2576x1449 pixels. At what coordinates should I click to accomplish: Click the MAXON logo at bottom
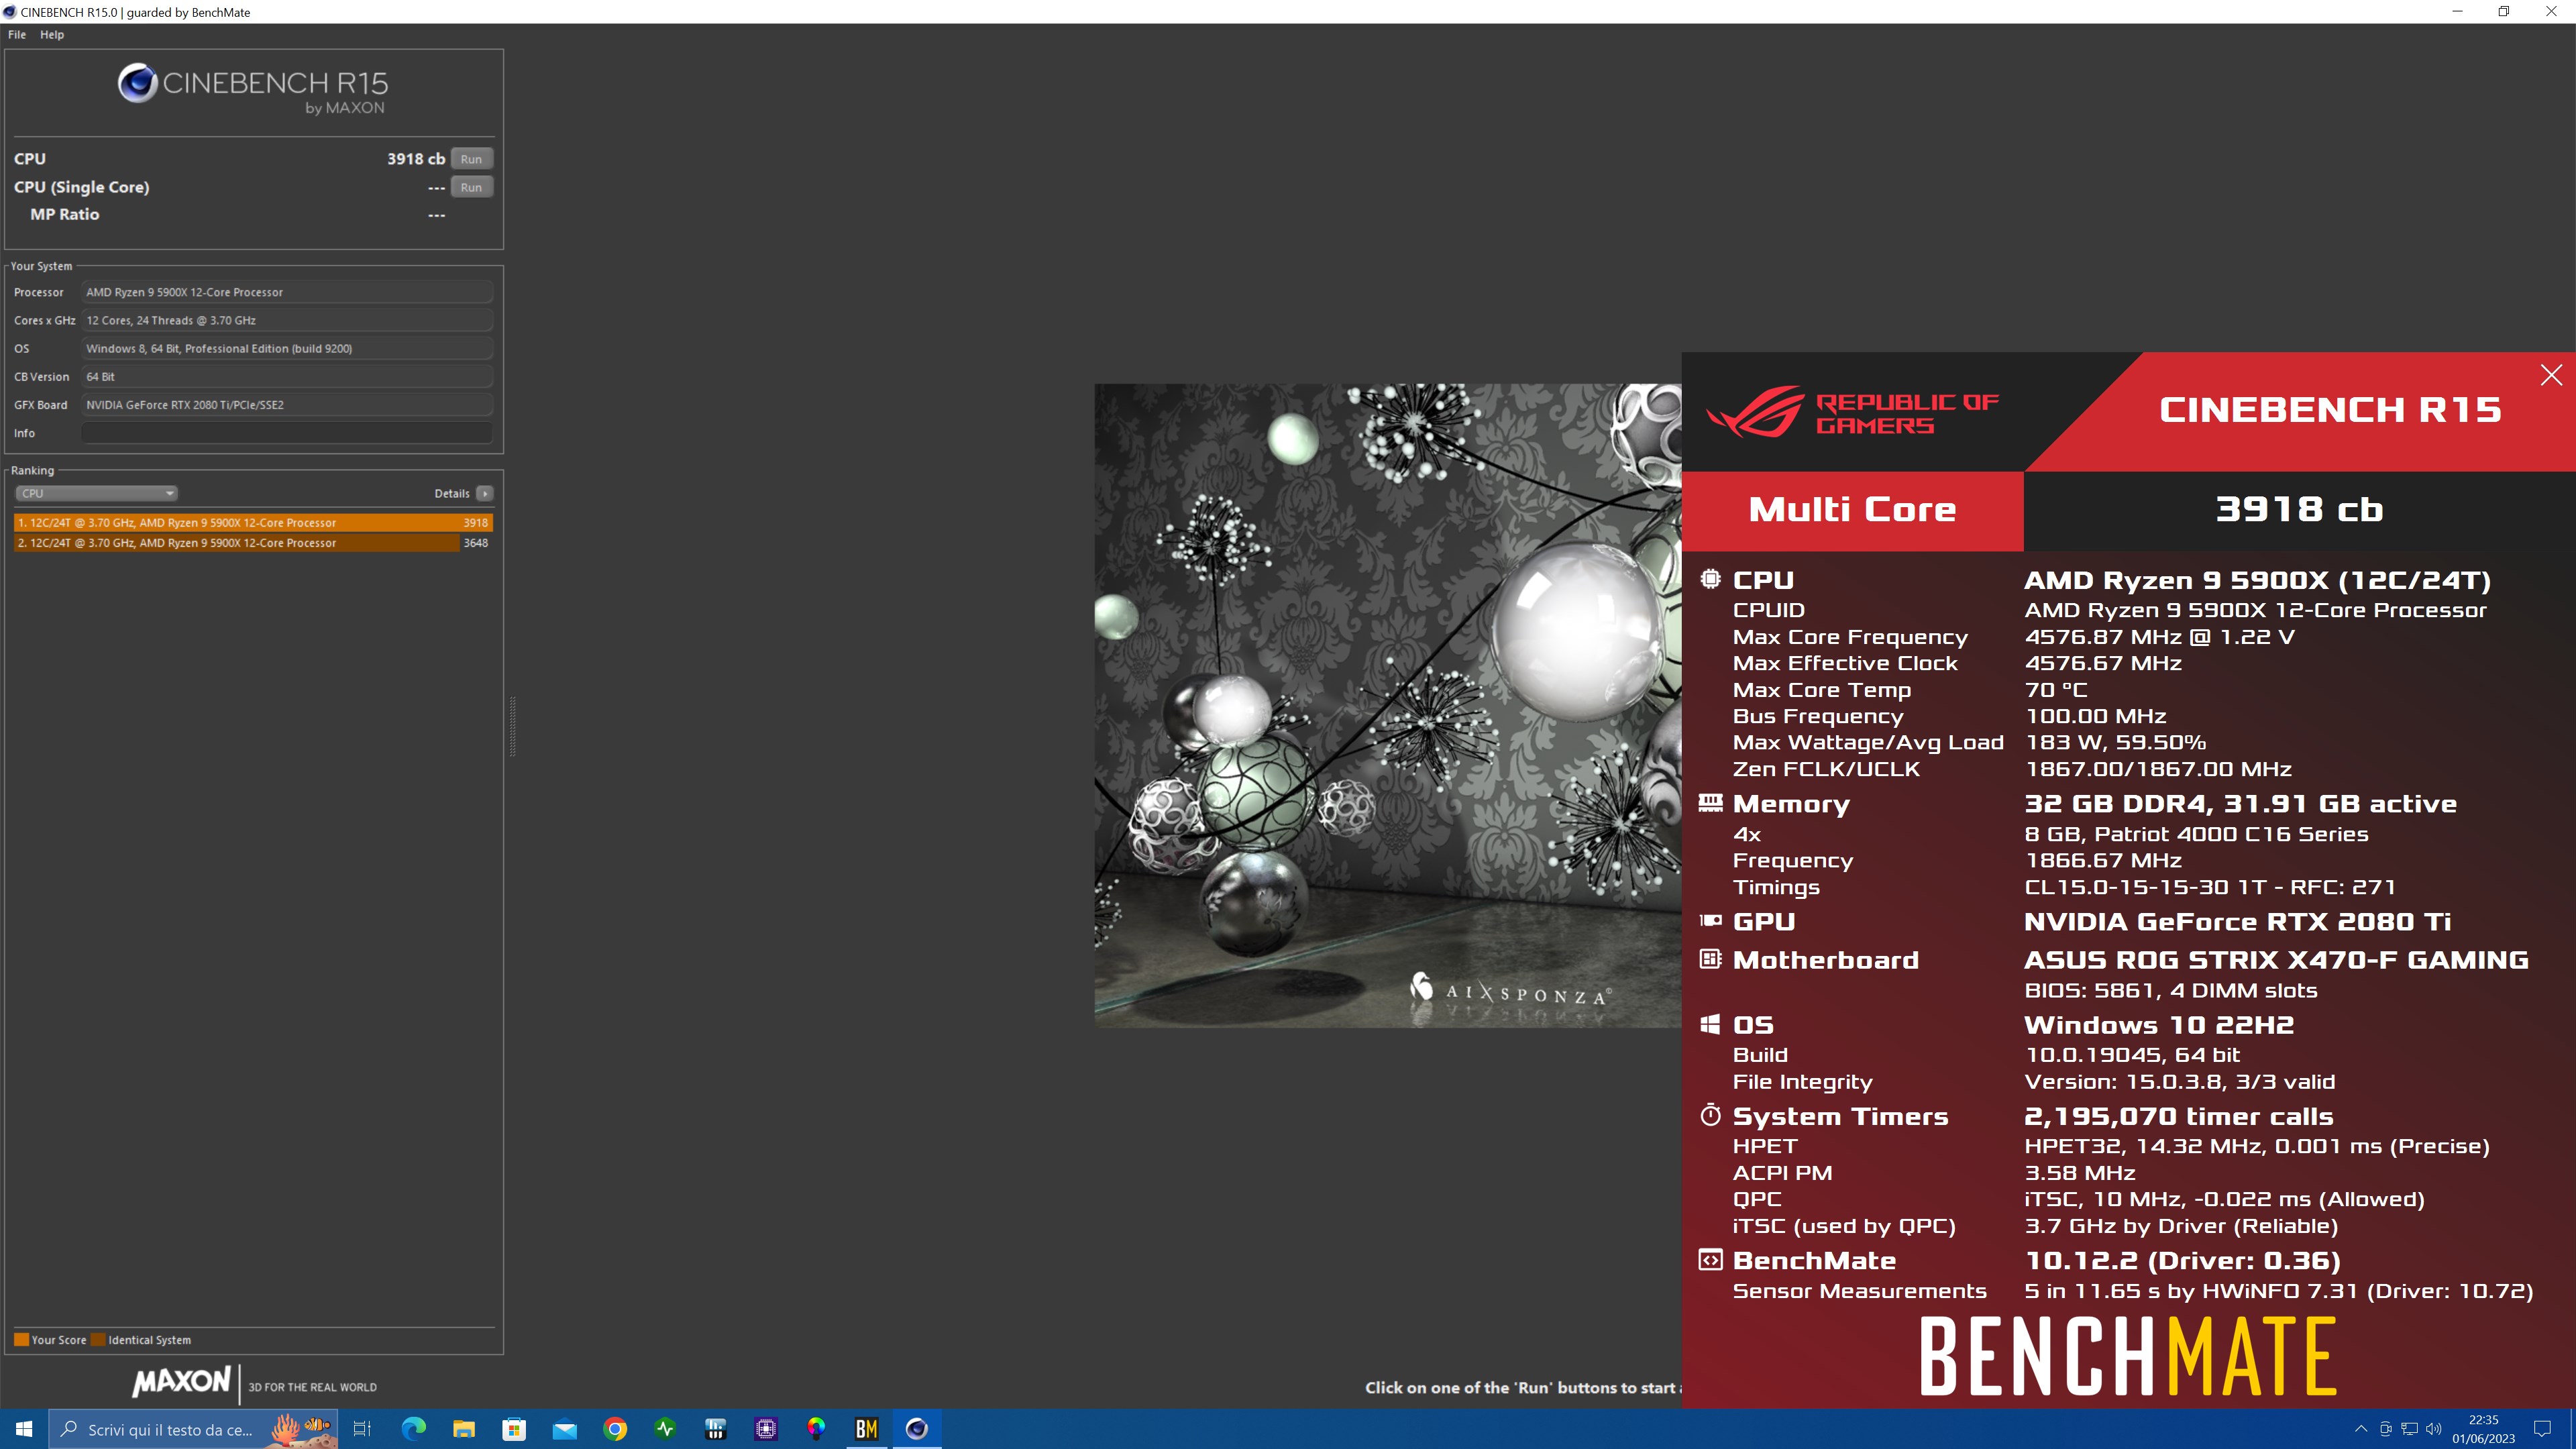tap(182, 1382)
